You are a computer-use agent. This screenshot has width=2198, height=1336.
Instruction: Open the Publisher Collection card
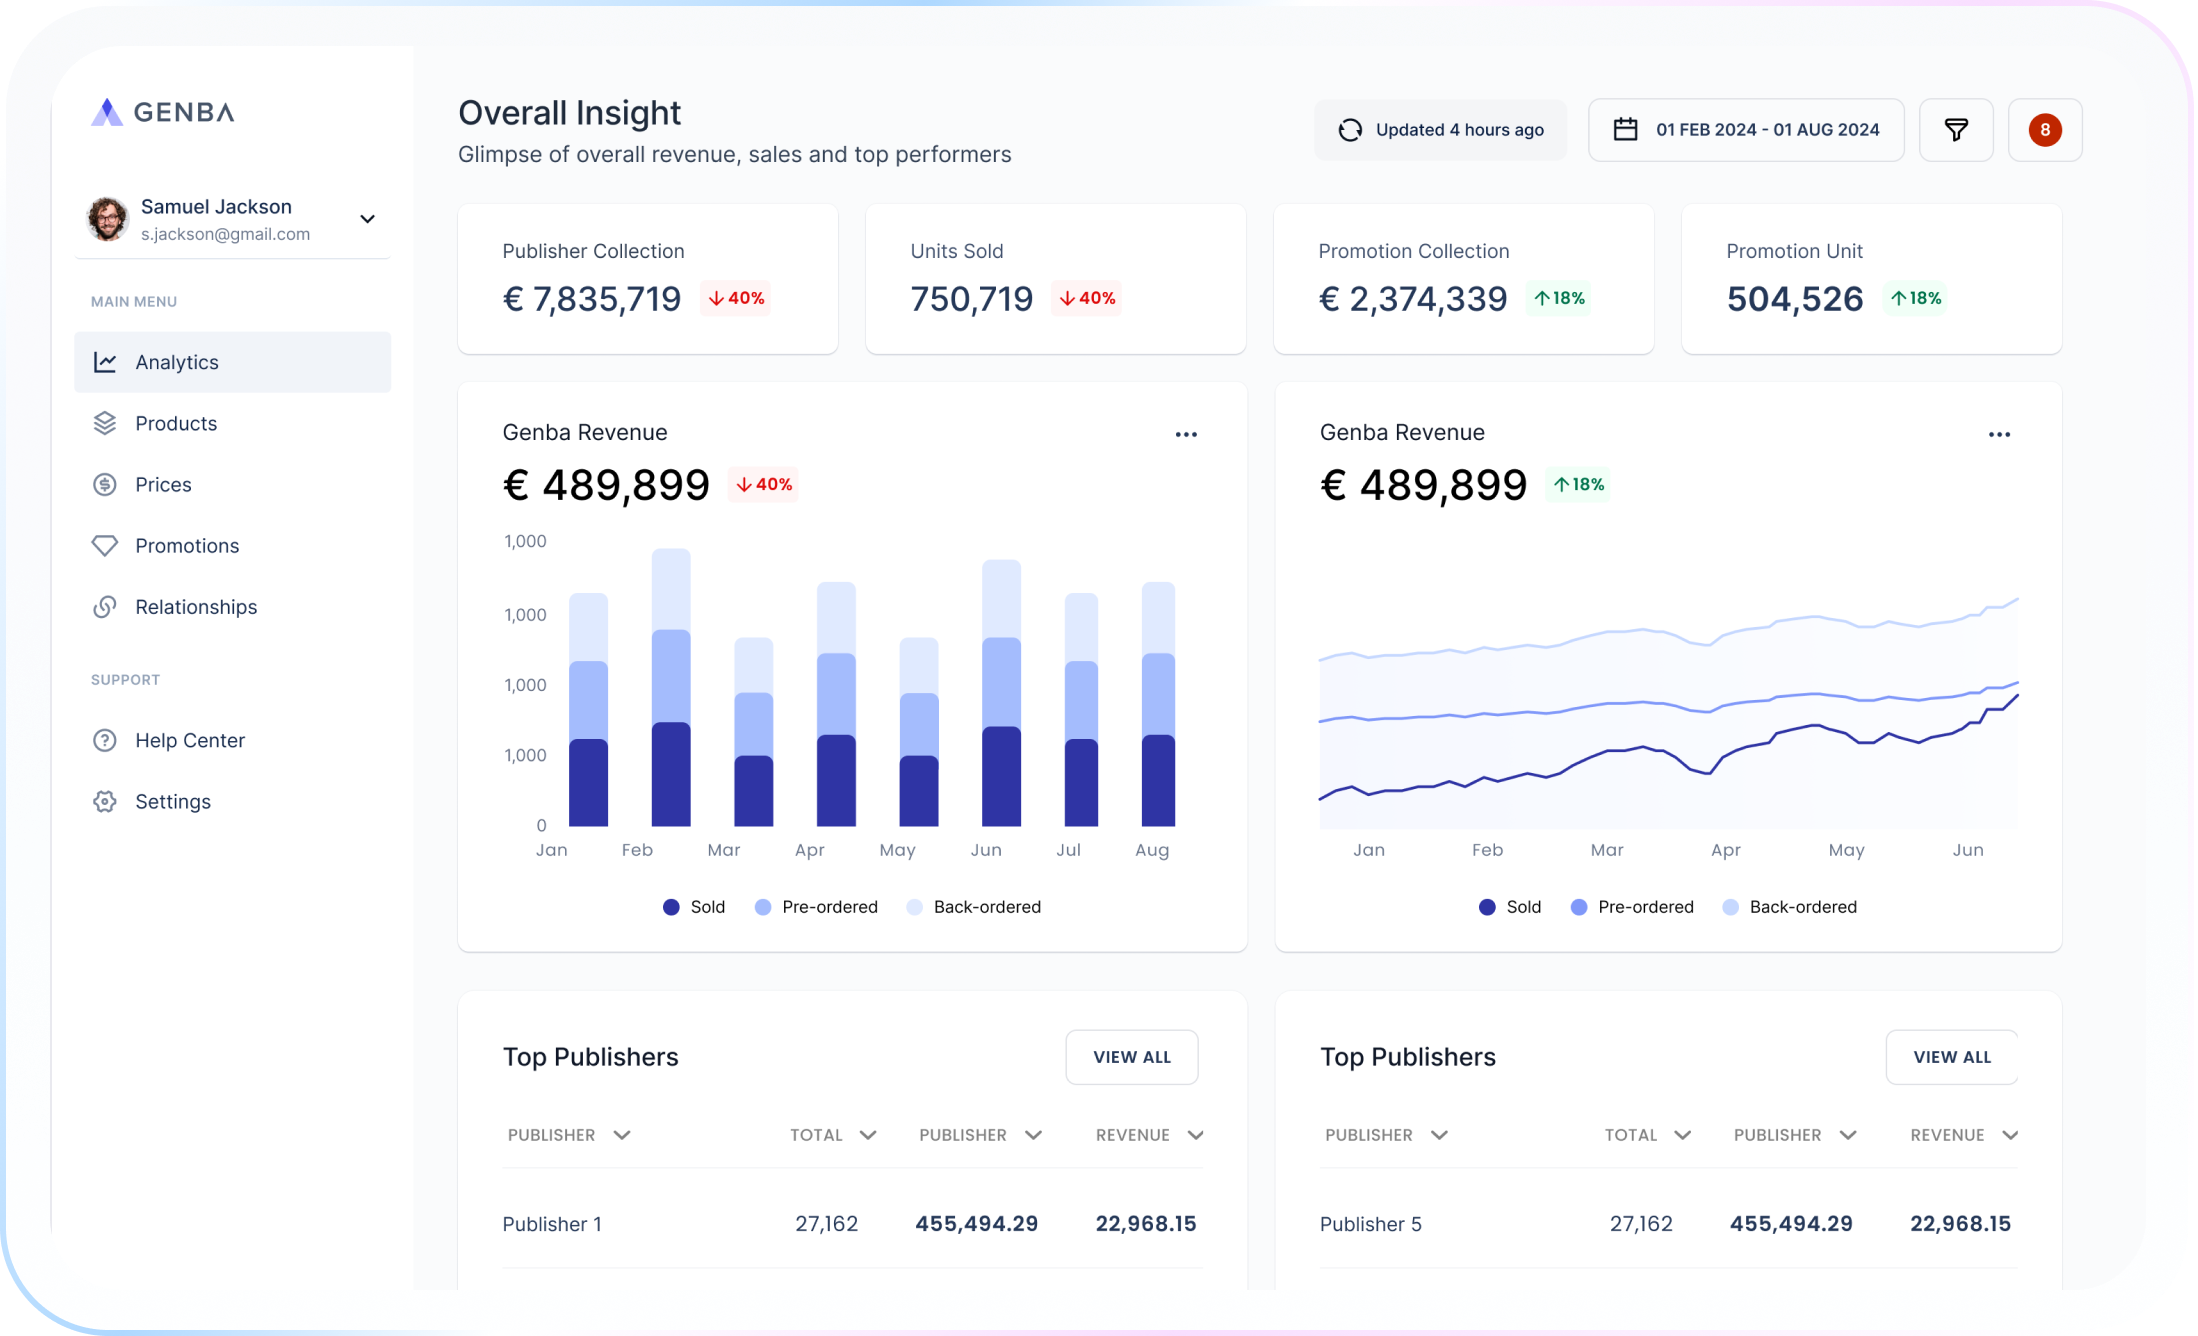pyautogui.click(x=648, y=279)
